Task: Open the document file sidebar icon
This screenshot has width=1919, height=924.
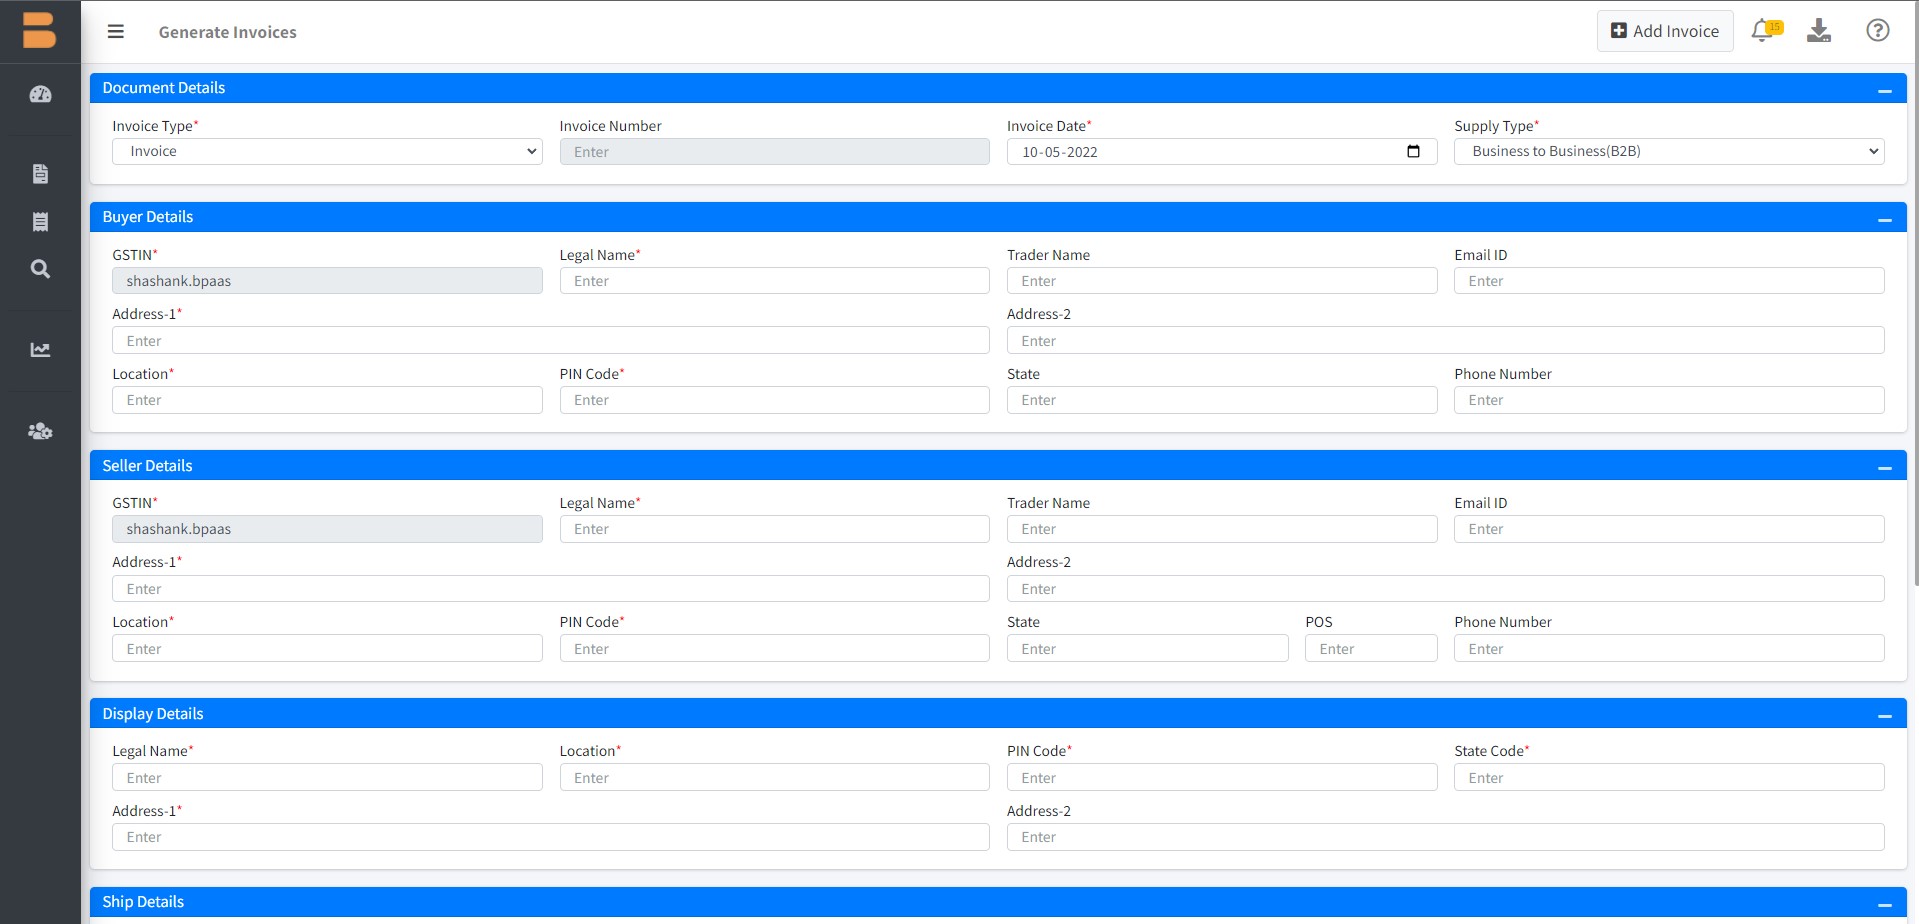Action: click(x=40, y=174)
